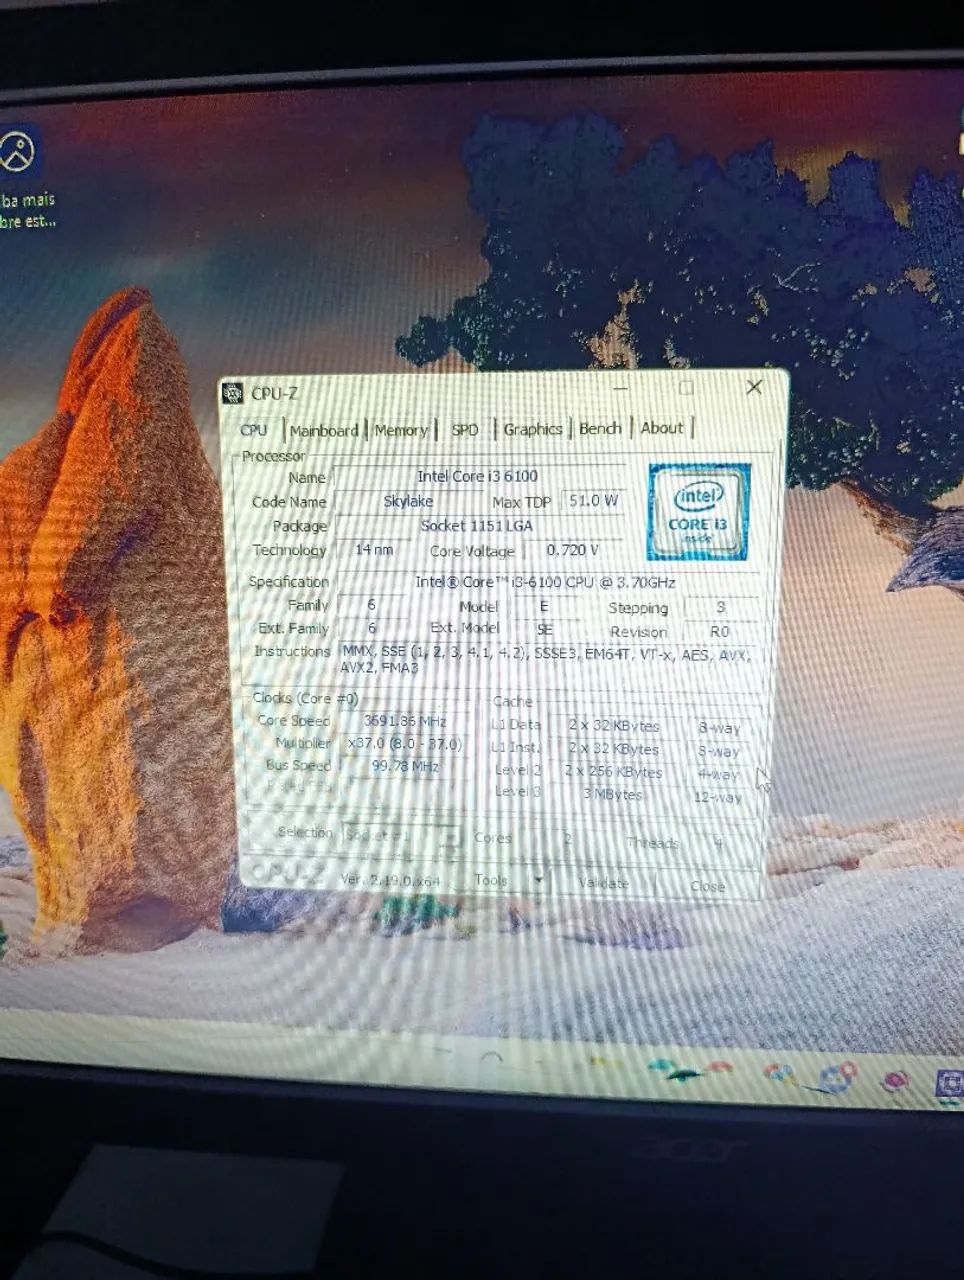
Task: Minimize the CPU-Z window
Action: coord(622,387)
